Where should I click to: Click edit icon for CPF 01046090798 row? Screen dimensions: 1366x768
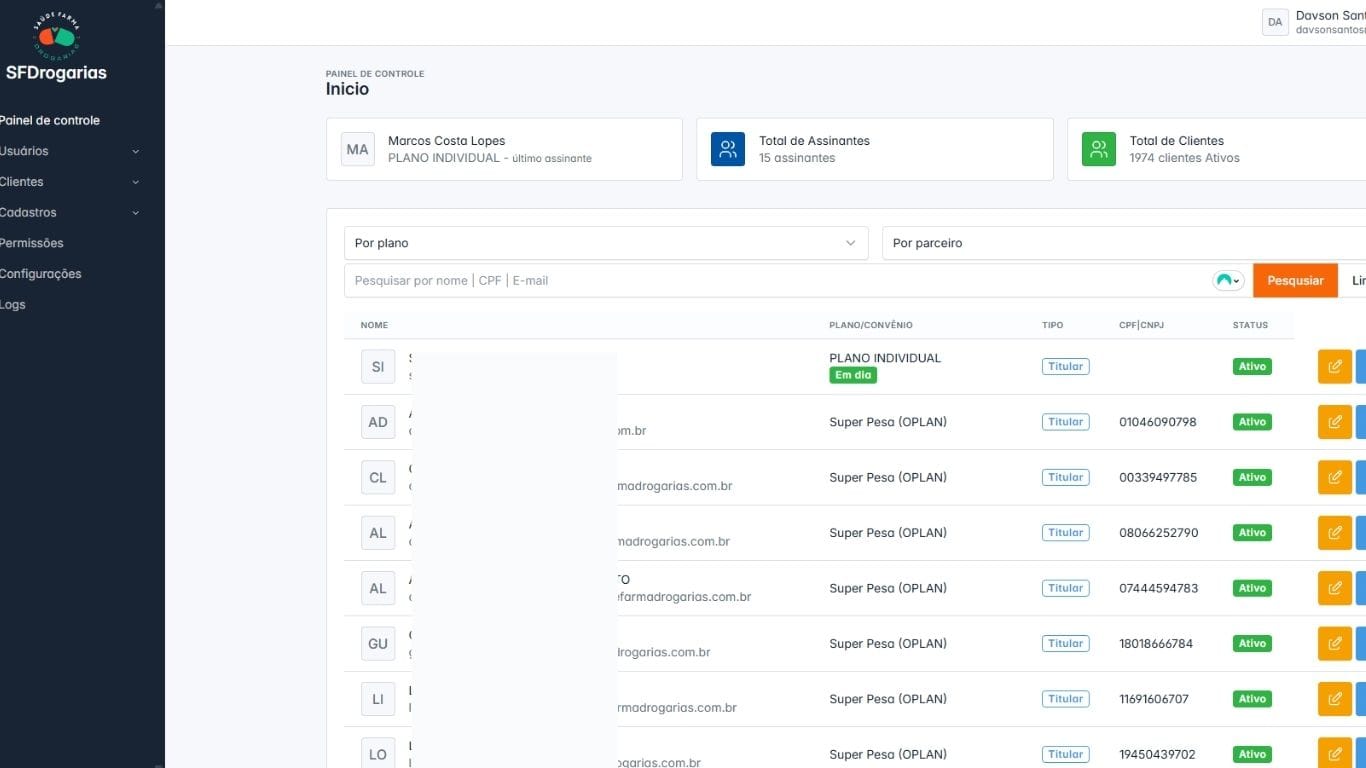pos(1334,422)
